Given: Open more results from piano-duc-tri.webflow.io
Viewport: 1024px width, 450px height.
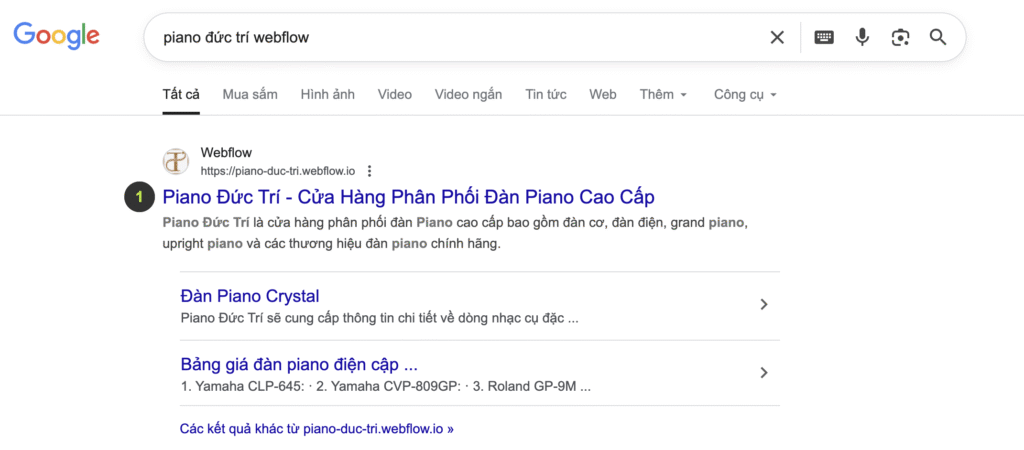Looking at the screenshot, I should click(x=317, y=428).
